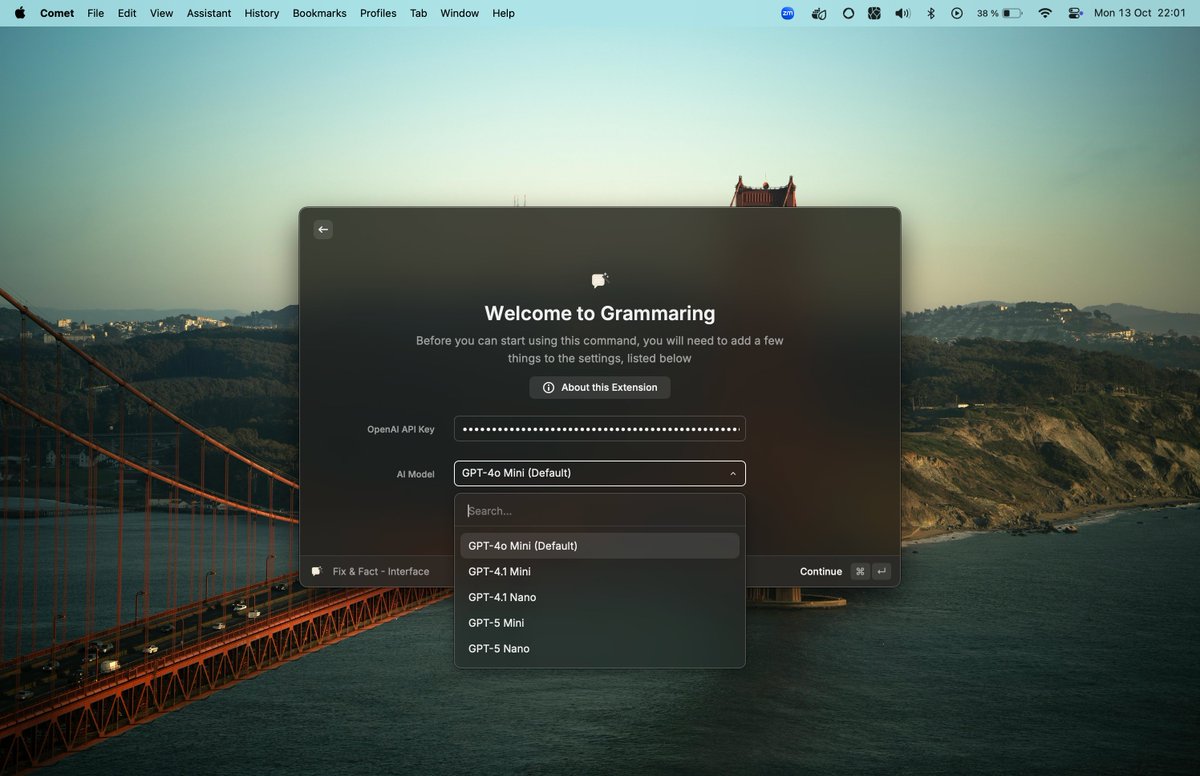The height and width of the screenshot is (776, 1200).
Task: Click the ChatGPT-style knot menu bar icon
Action: (x=875, y=13)
